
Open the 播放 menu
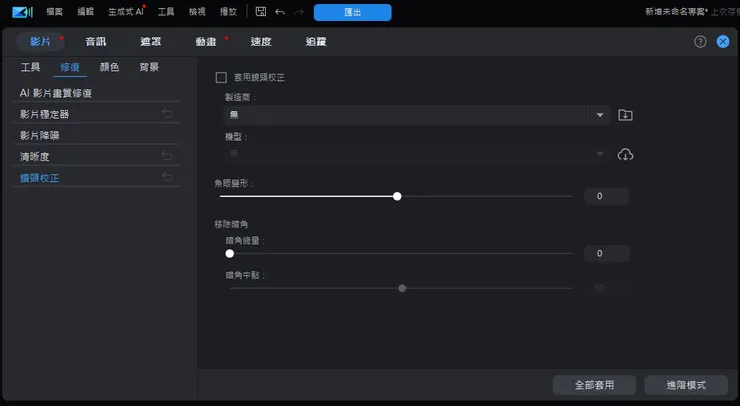(228, 12)
